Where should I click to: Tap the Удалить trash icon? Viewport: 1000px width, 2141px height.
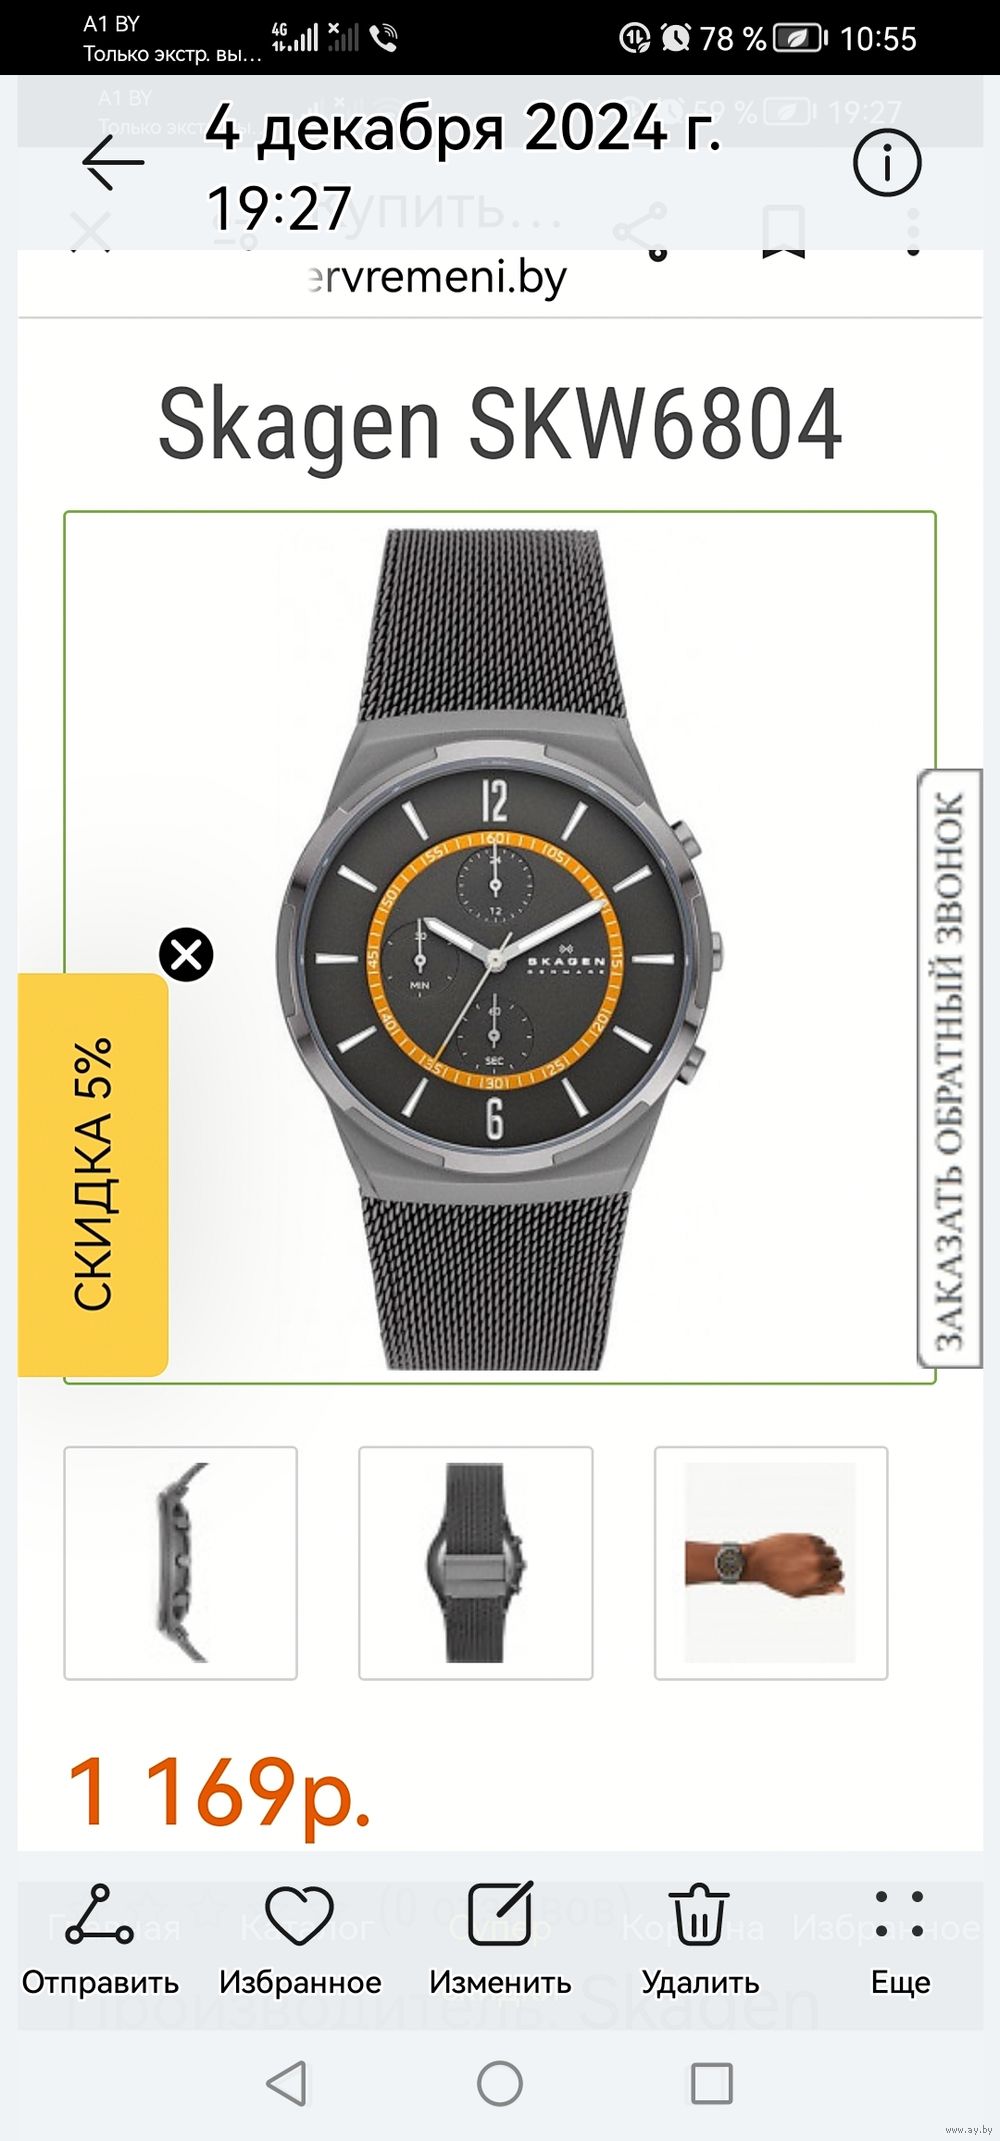[700, 1940]
